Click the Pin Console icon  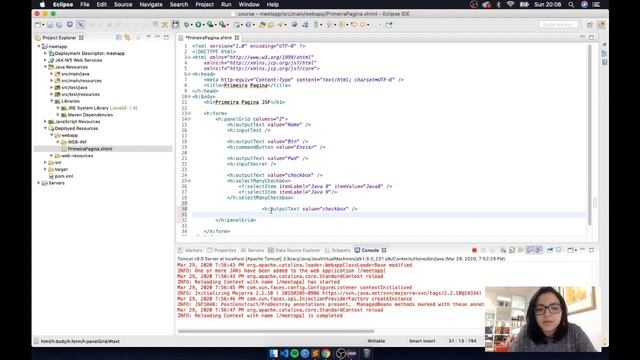(550, 250)
